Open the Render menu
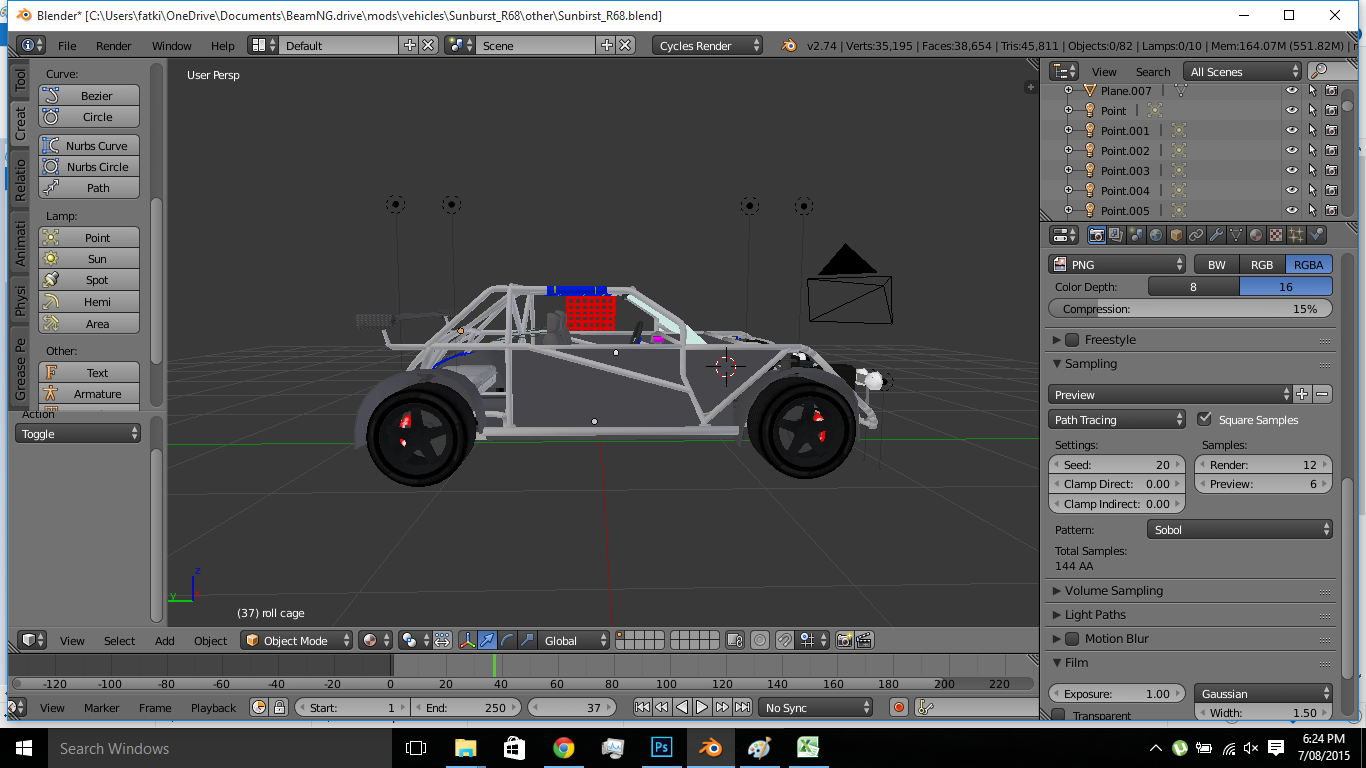Image resolution: width=1366 pixels, height=768 pixels. point(113,46)
